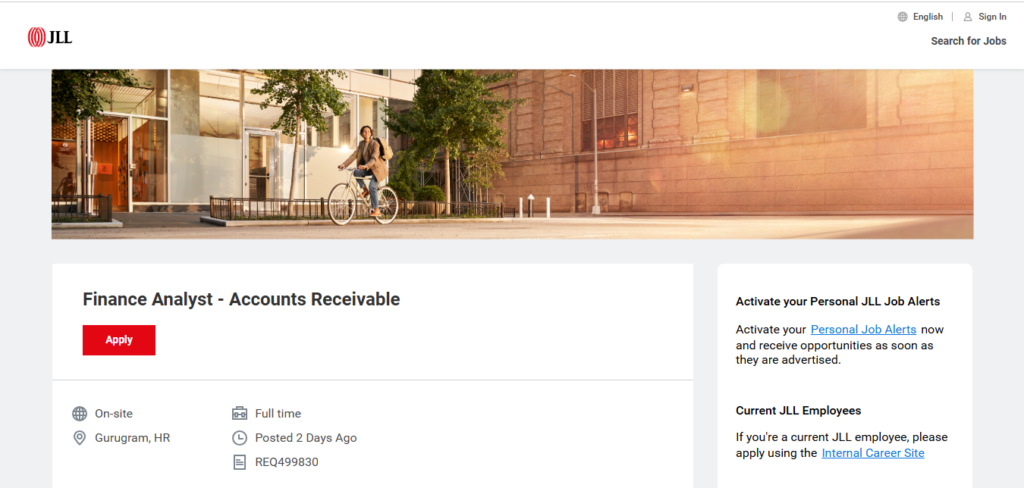Viewport: 1024px width, 488px height.
Task: Click the Posted 2 Days Ago text
Action: coord(306,438)
